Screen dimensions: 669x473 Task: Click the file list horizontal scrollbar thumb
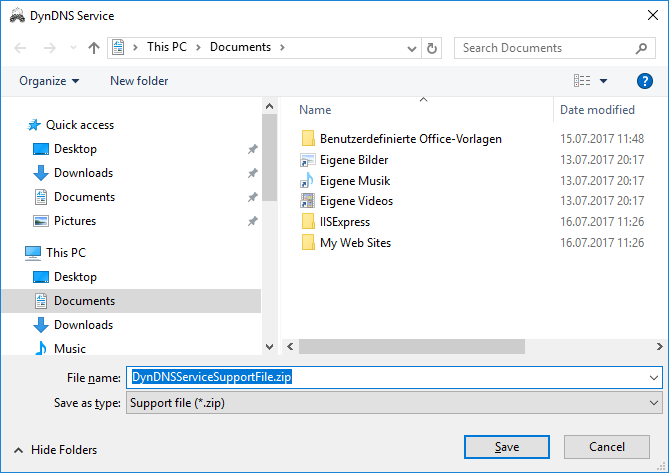coord(412,346)
